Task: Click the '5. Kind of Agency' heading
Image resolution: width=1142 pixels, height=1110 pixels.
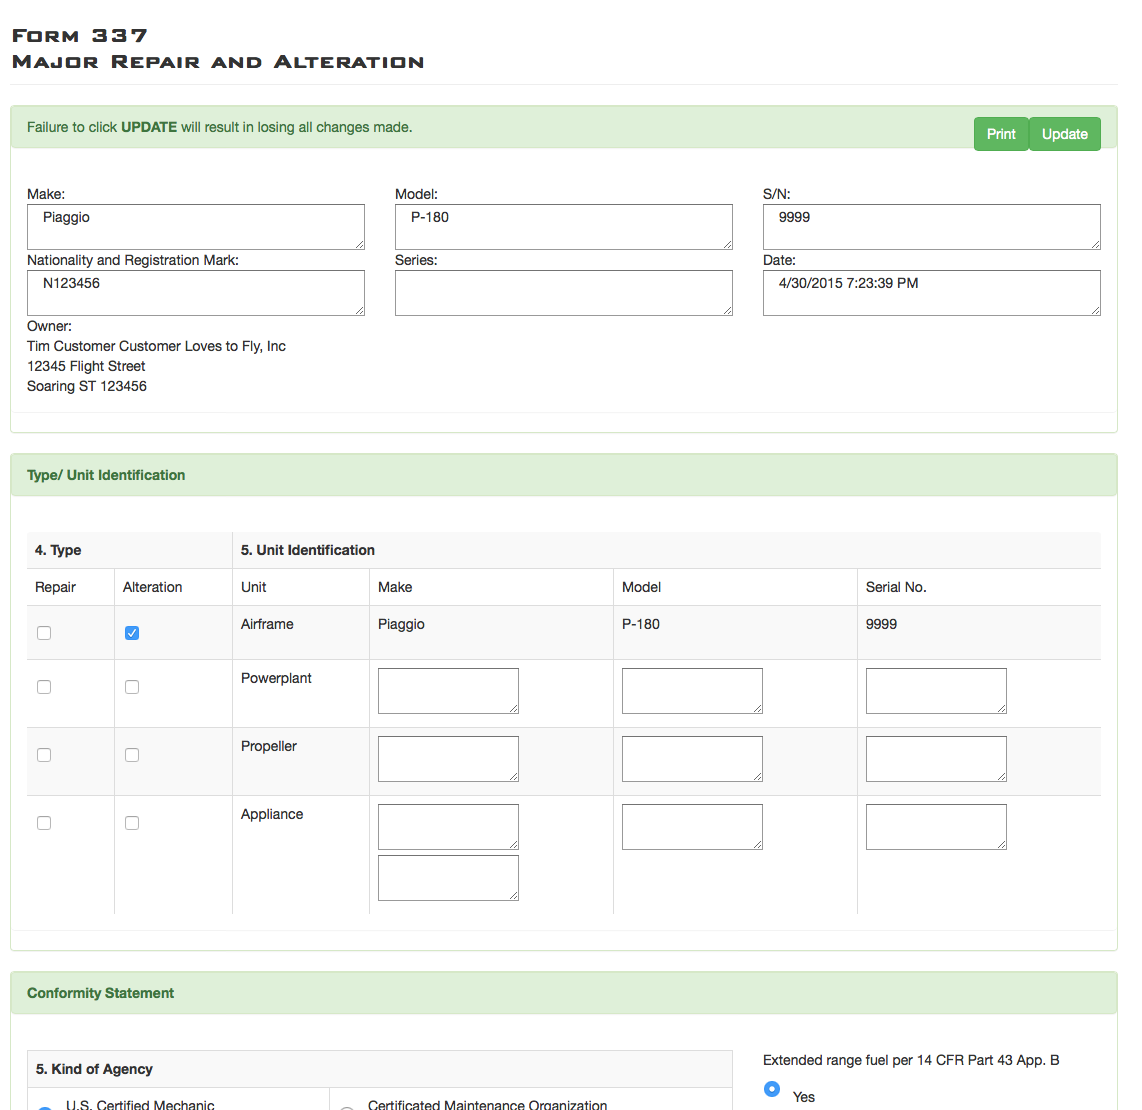Action: [x=94, y=1069]
